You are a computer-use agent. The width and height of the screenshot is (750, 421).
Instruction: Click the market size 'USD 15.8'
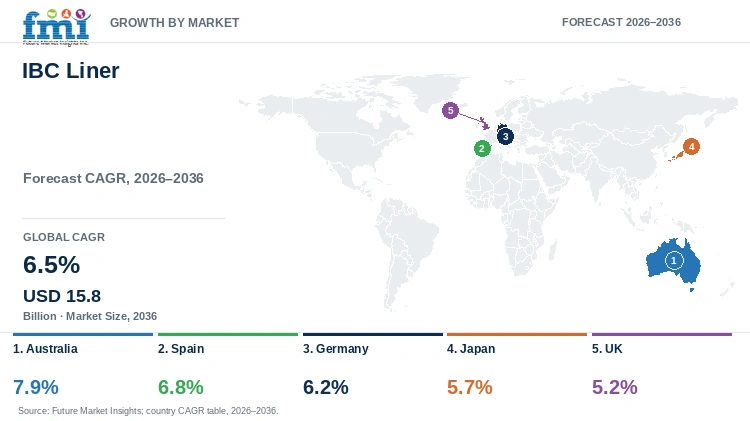tap(62, 296)
